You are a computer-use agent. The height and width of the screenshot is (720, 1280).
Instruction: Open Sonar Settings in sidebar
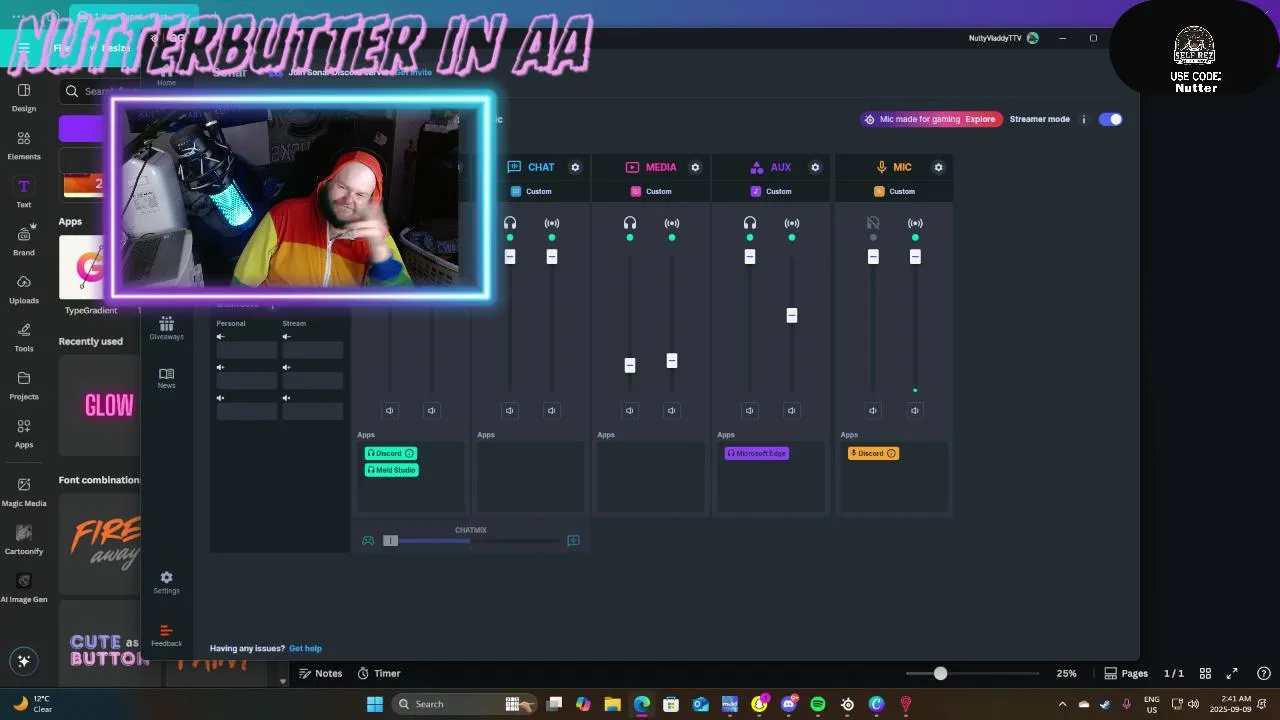pos(166,582)
